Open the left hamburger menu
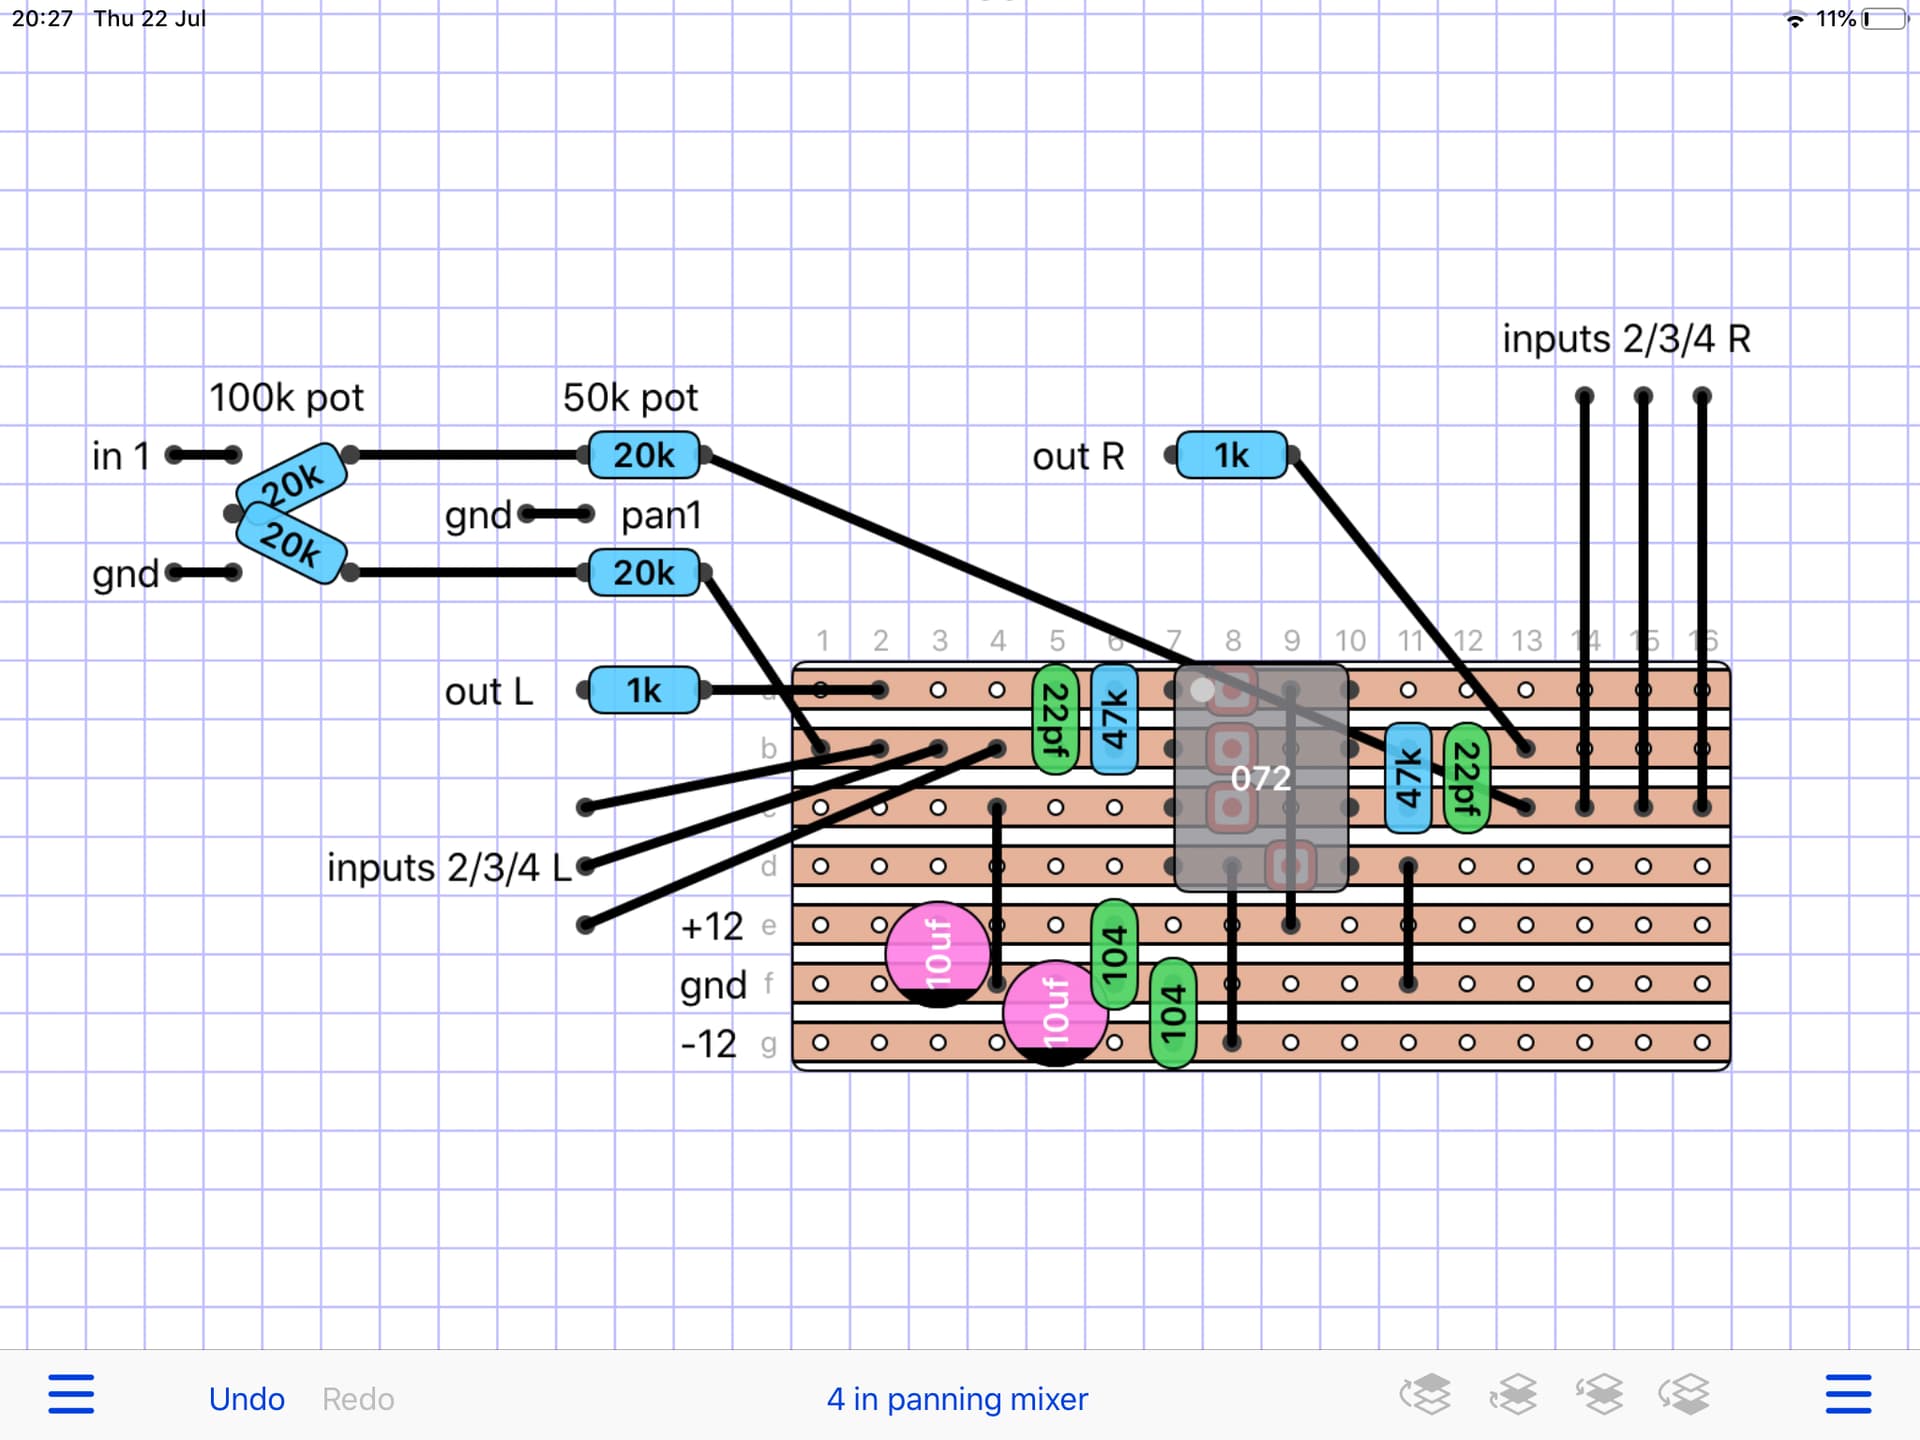1920x1440 pixels. coord(71,1395)
